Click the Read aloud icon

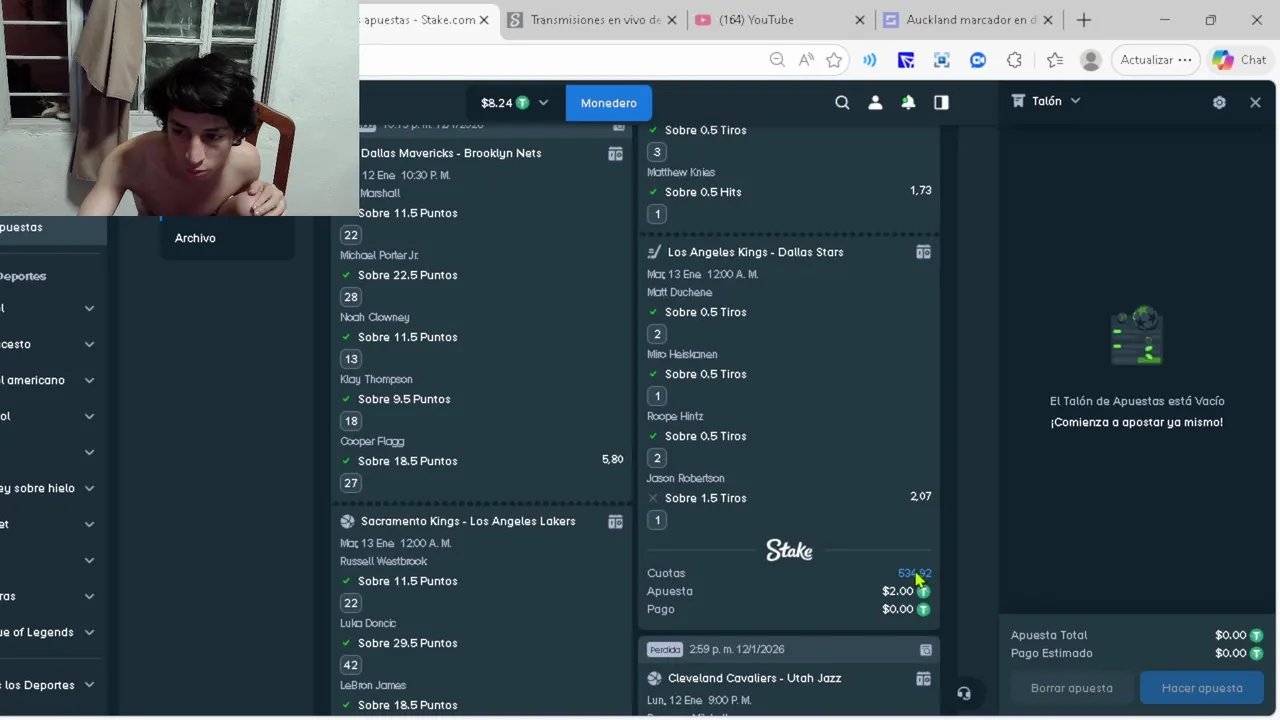[806, 60]
